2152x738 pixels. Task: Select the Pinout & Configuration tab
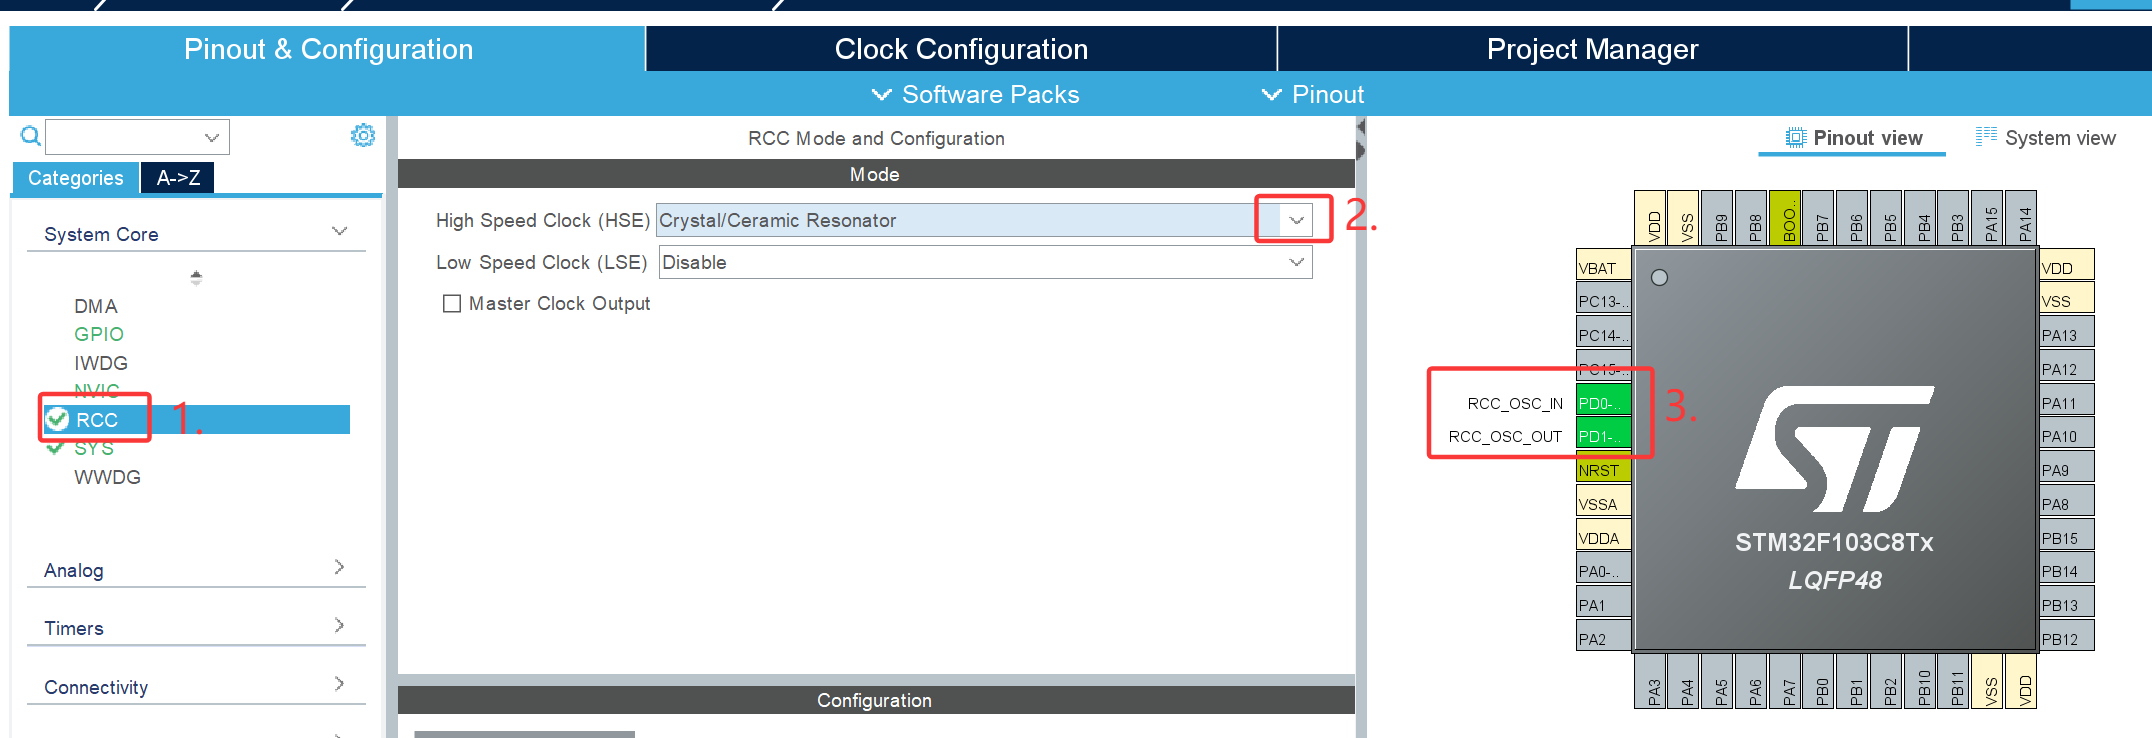(x=328, y=49)
